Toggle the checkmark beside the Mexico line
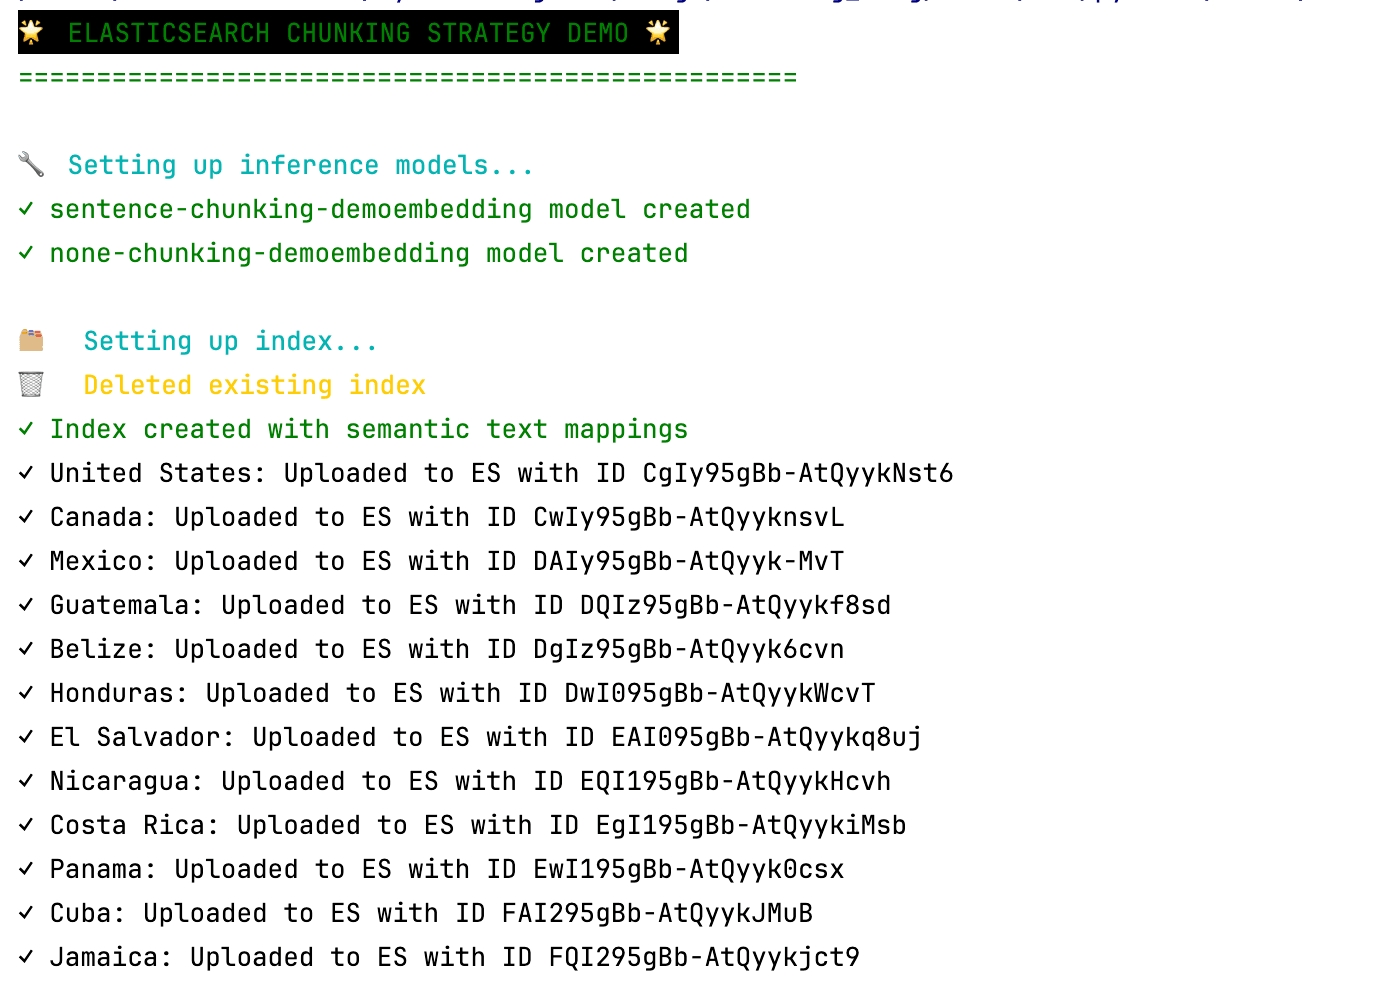Screen dimensions: 1392x984 [25, 560]
